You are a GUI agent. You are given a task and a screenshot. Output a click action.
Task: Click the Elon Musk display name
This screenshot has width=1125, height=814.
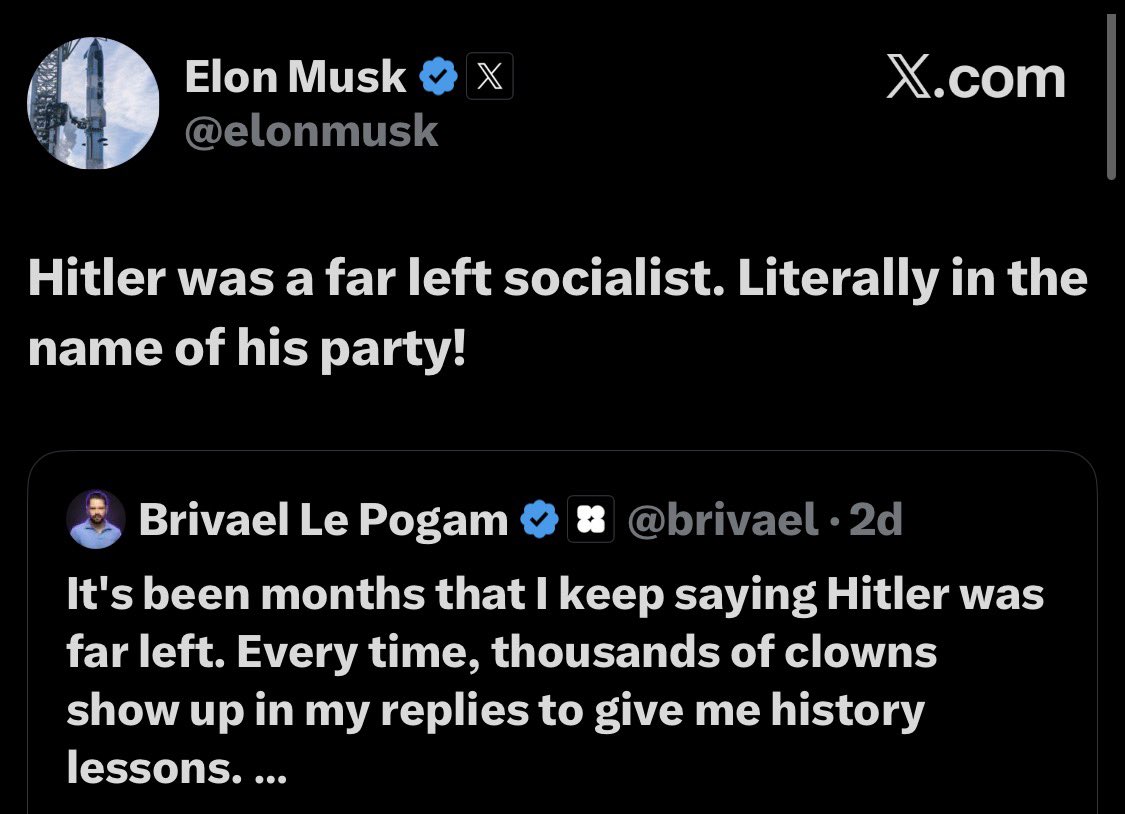pyautogui.click(x=295, y=76)
